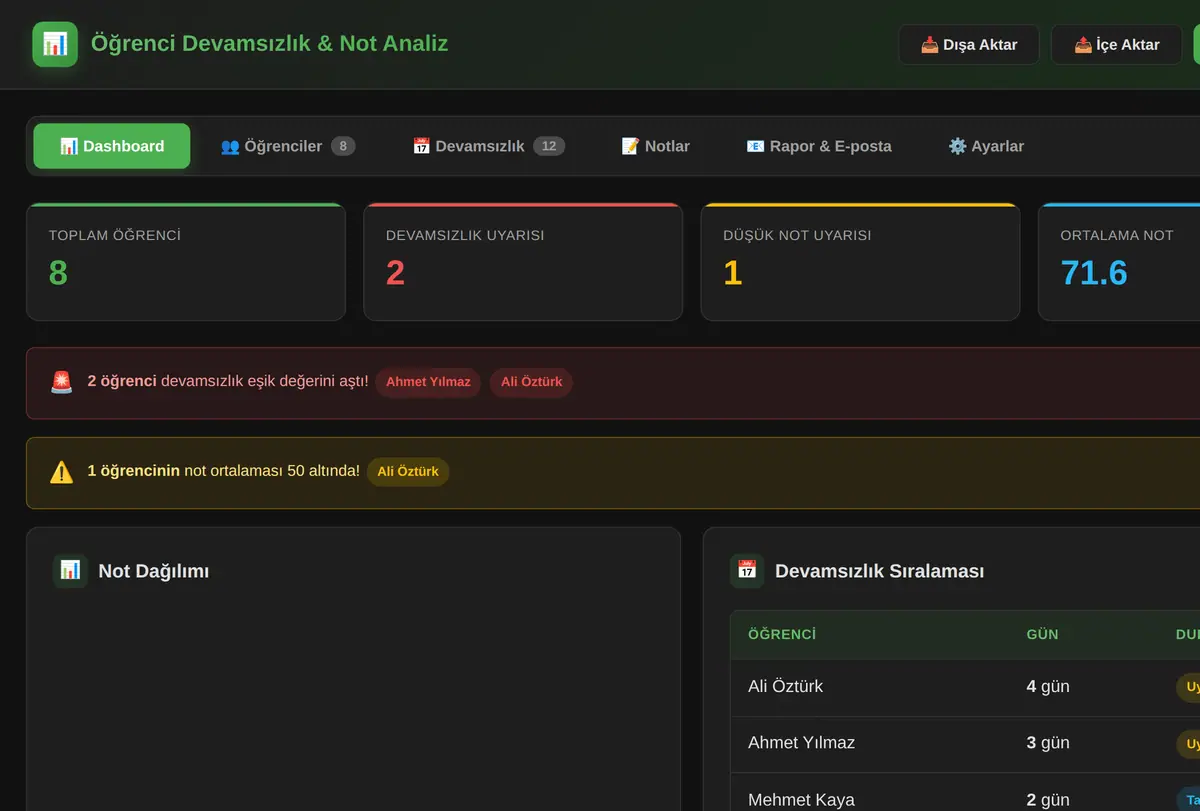Click the Ali Öztürk red attendance tag
The width and height of the screenshot is (1200, 811).
click(x=531, y=382)
